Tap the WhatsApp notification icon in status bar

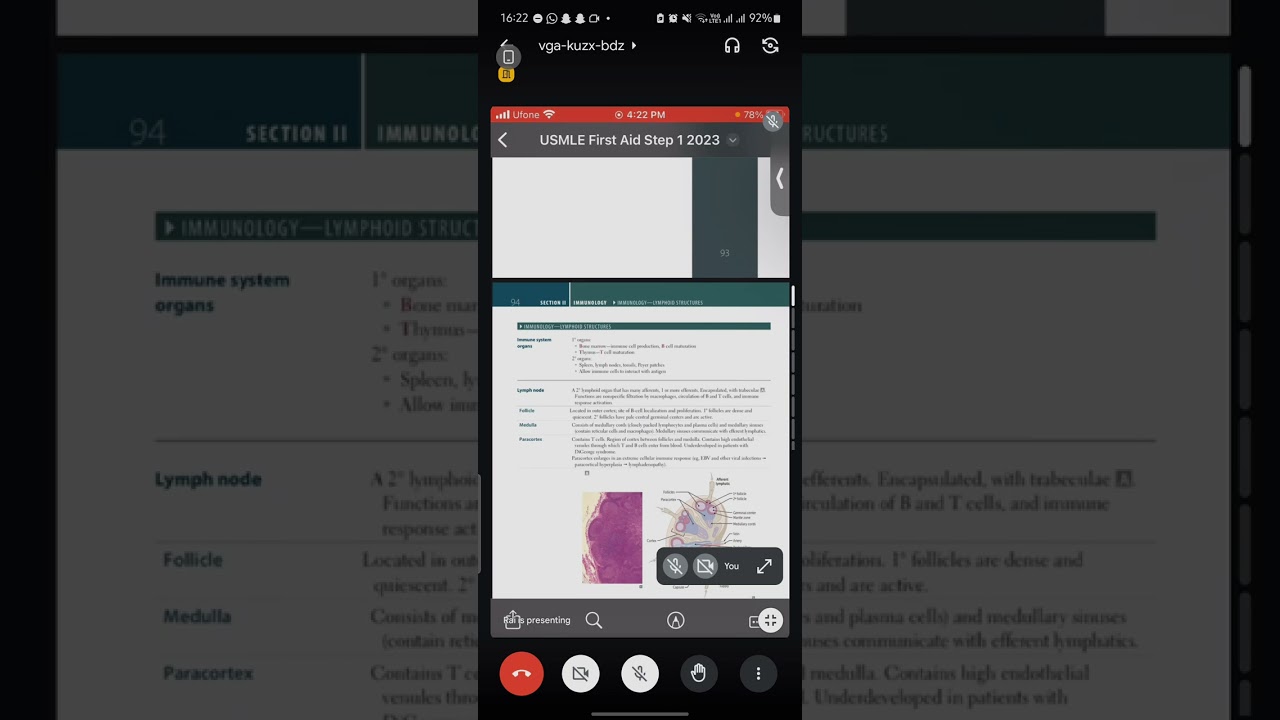552,19
